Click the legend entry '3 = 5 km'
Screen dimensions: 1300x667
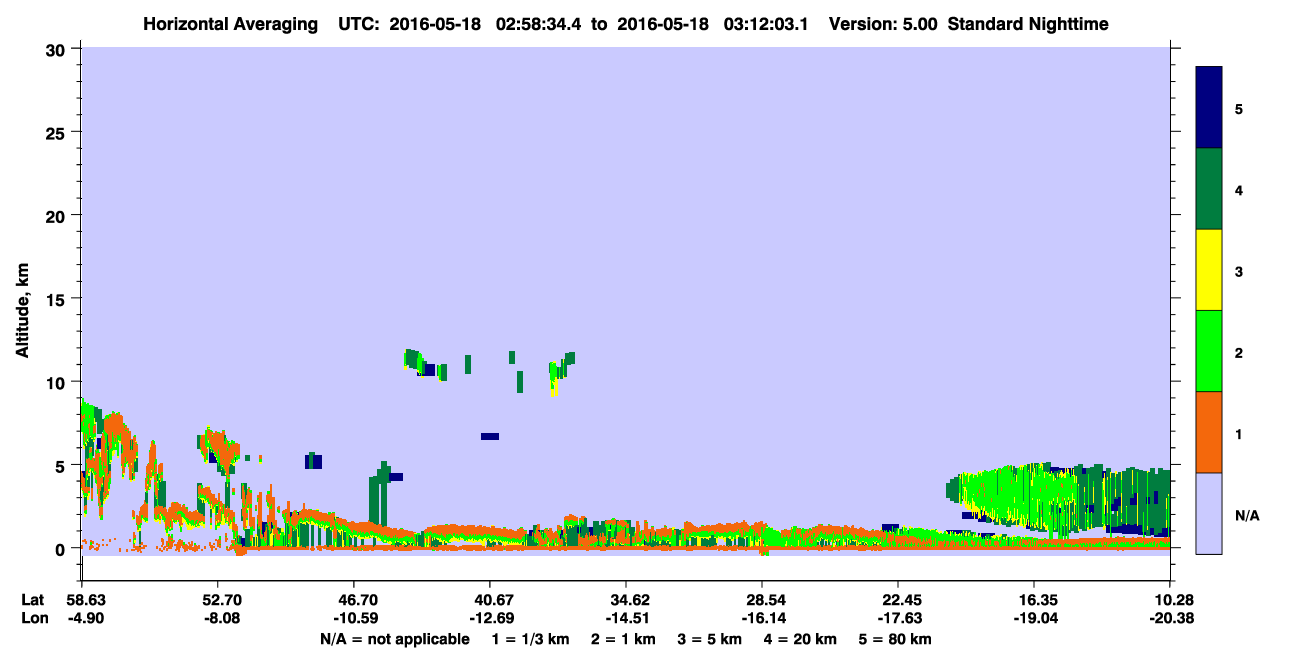pyautogui.click(x=712, y=639)
